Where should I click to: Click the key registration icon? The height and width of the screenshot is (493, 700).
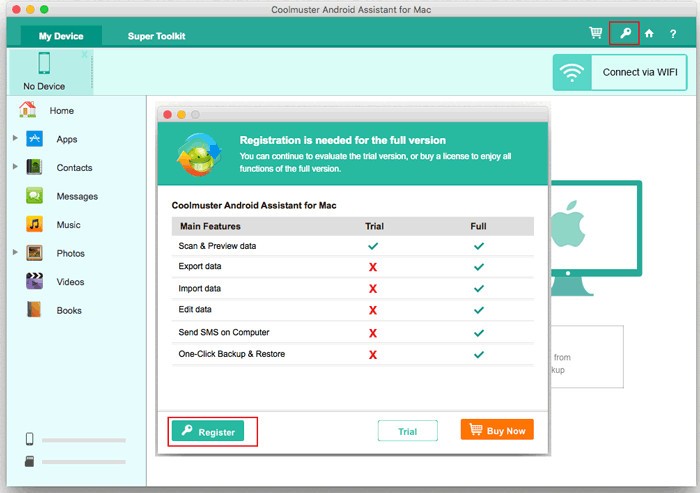625,33
